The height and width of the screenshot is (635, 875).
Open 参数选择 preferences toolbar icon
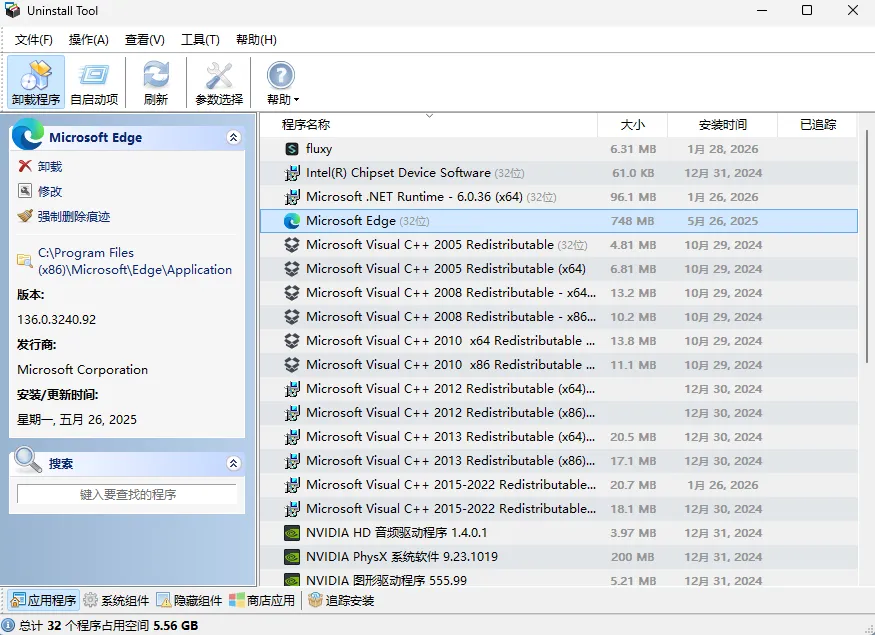pyautogui.click(x=219, y=83)
